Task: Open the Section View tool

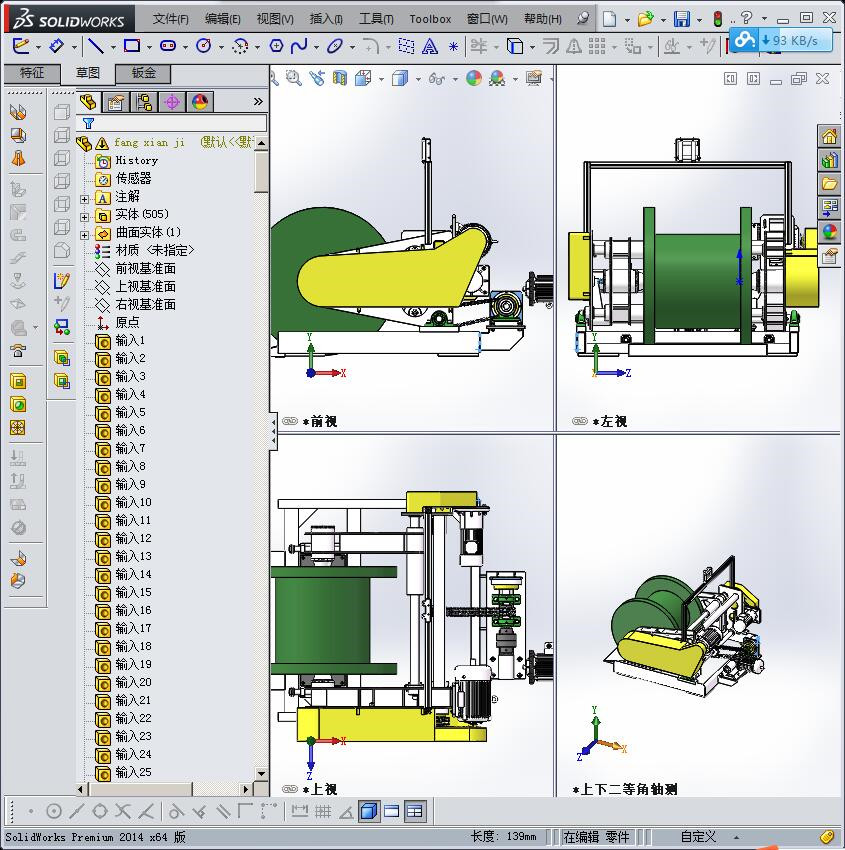Action: (x=340, y=79)
